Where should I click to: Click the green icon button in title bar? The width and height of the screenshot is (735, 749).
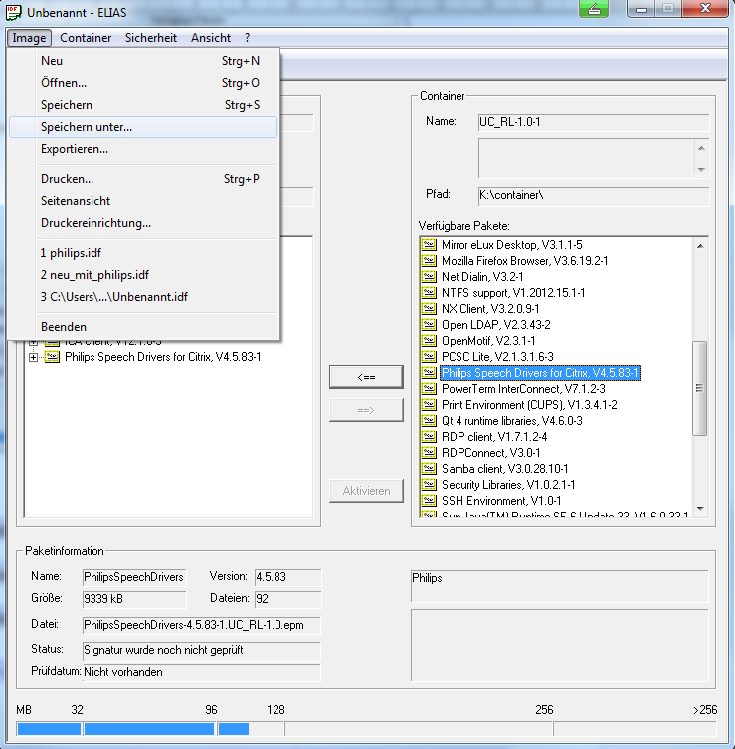point(594,9)
